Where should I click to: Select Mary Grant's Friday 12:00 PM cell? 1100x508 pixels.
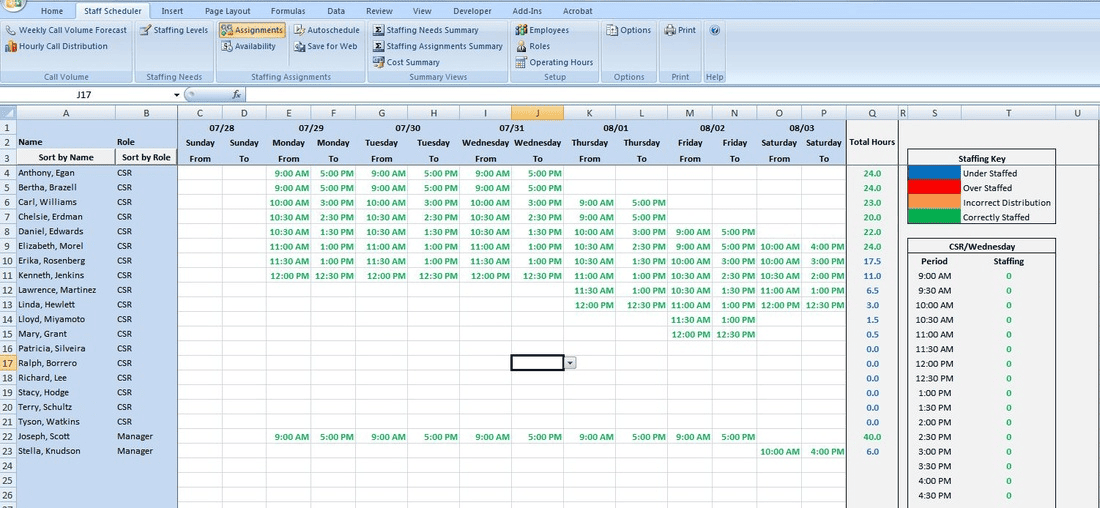pos(690,334)
